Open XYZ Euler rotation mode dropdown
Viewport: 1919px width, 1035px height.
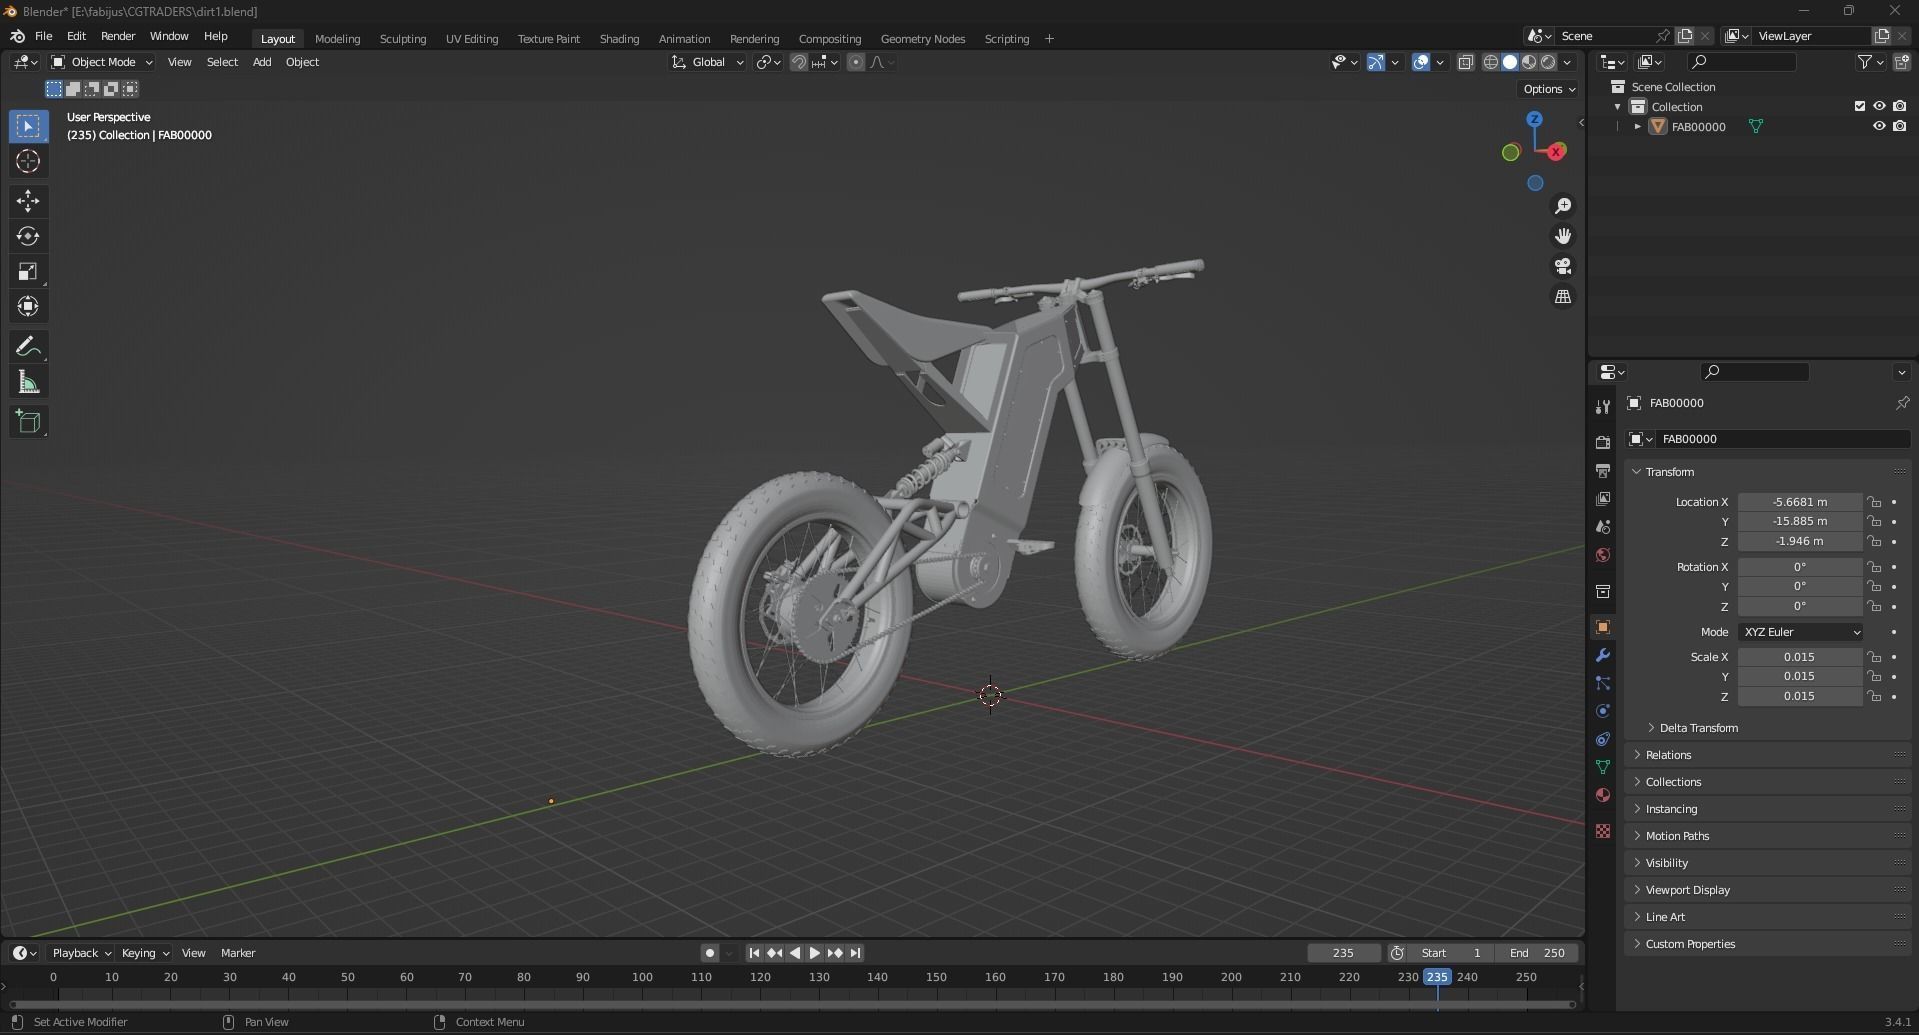pyautogui.click(x=1800, y=632)
